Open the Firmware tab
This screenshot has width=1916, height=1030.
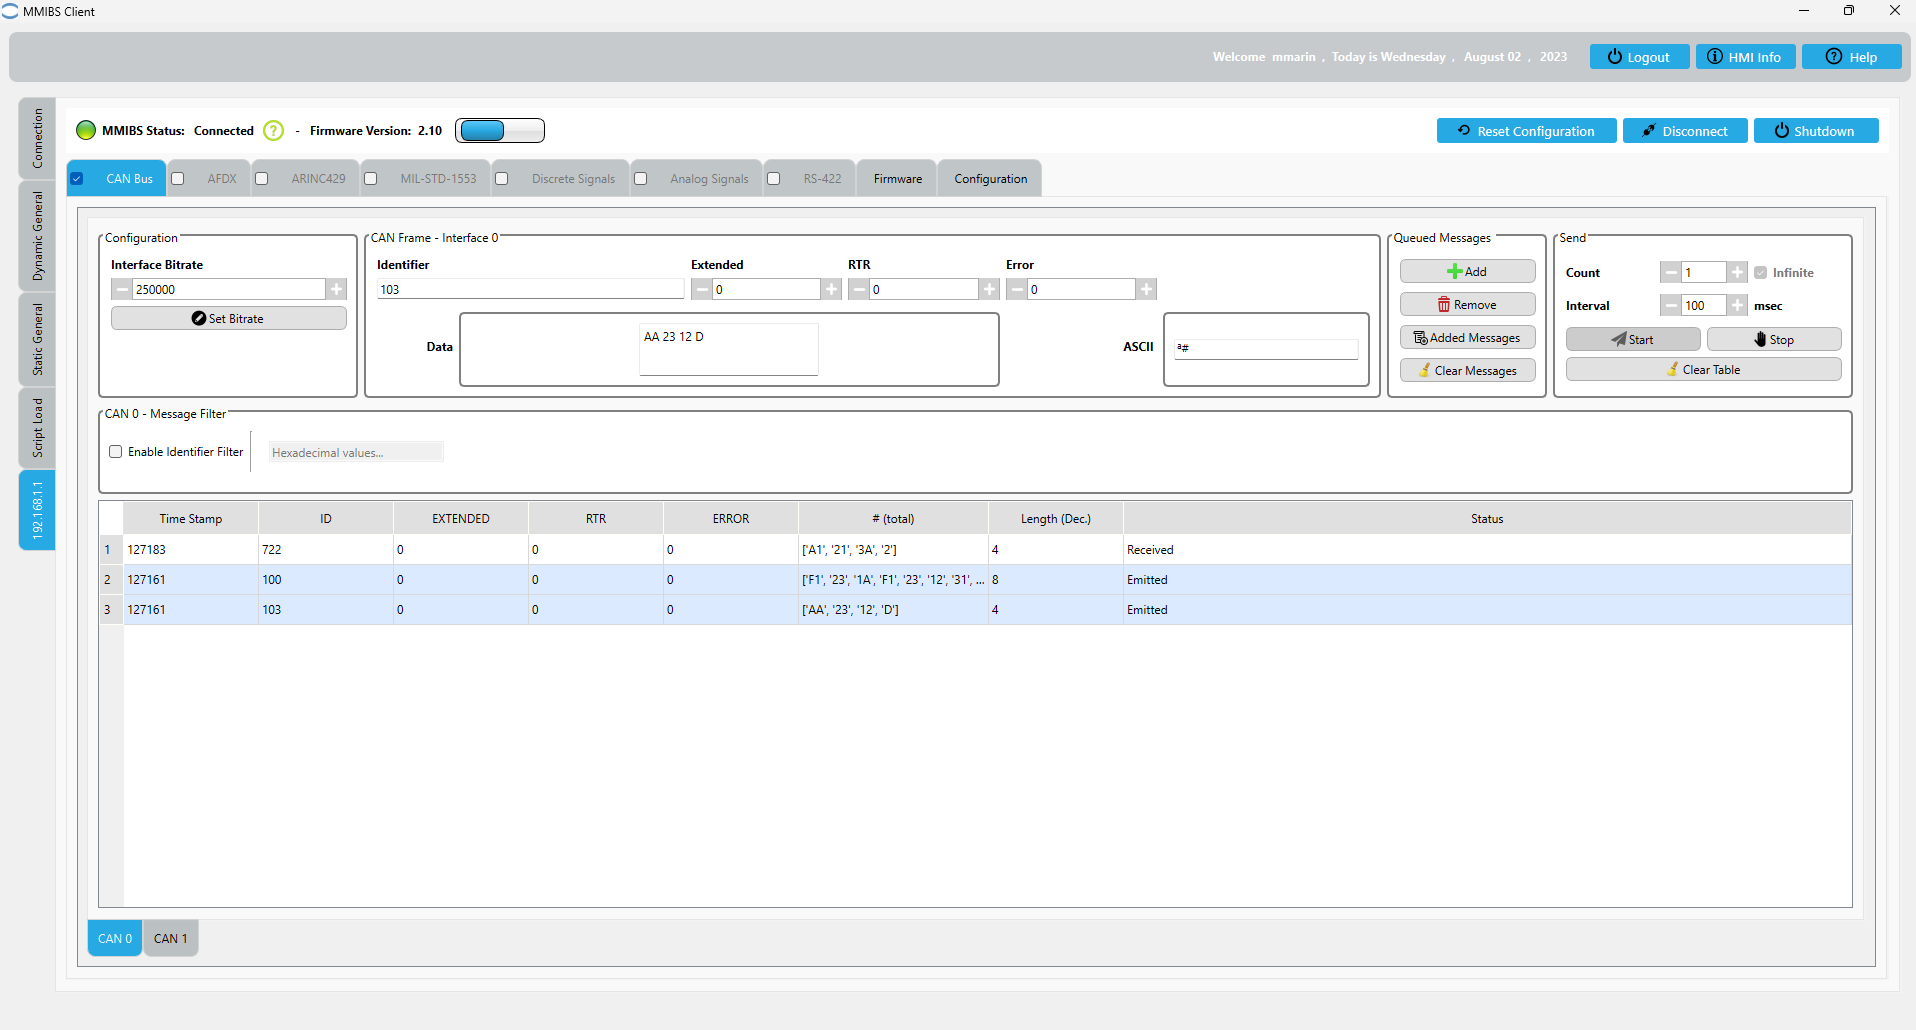[x=897, y=179]
